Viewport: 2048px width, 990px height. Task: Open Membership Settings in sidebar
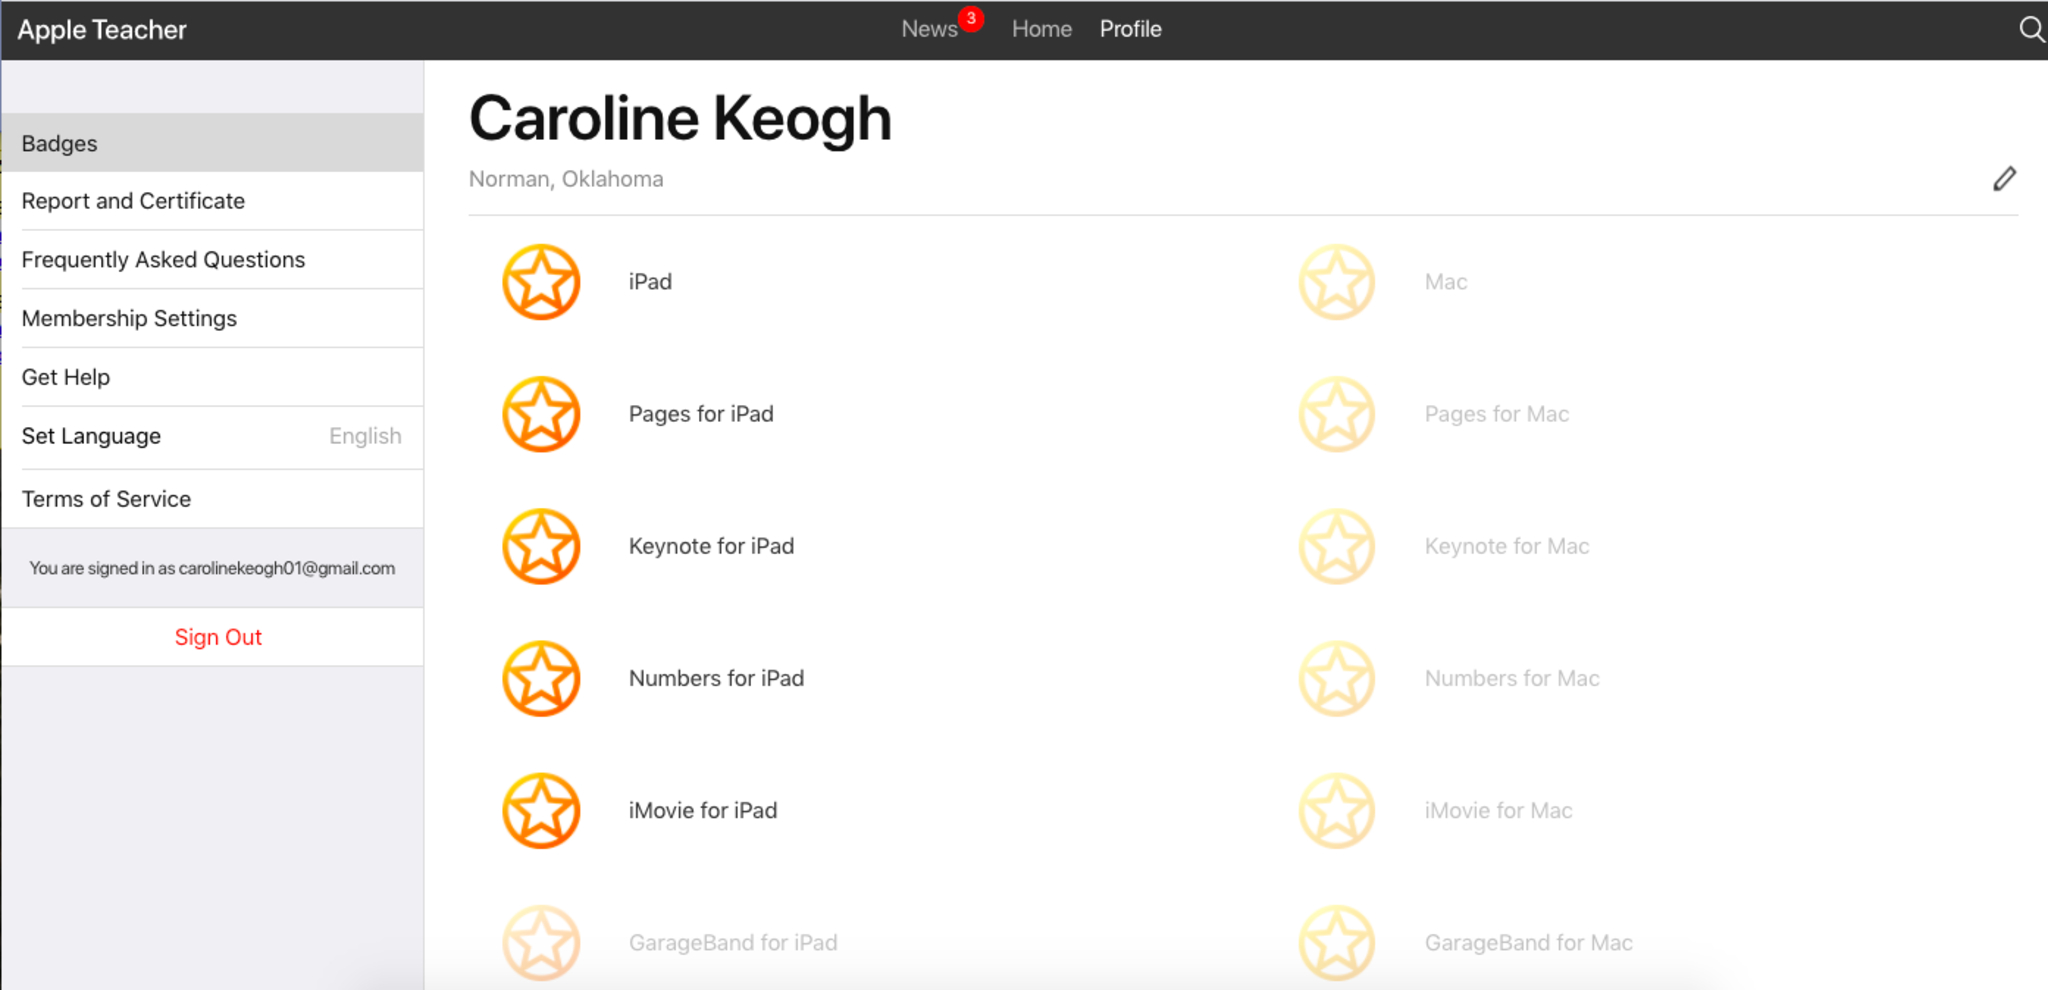(x=212, y=318)
